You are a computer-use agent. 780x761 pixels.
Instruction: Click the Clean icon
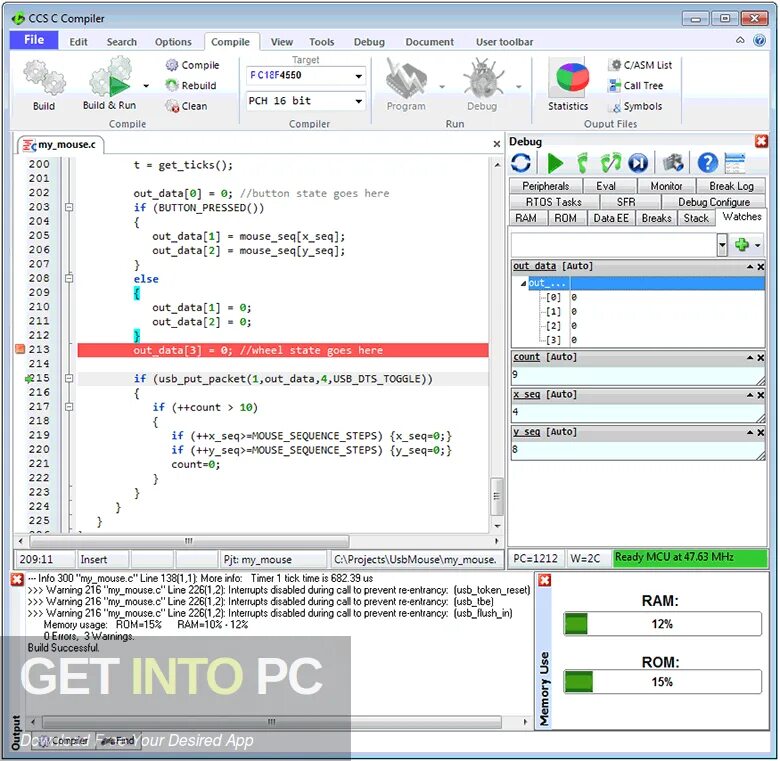click(x=172, y=106)
